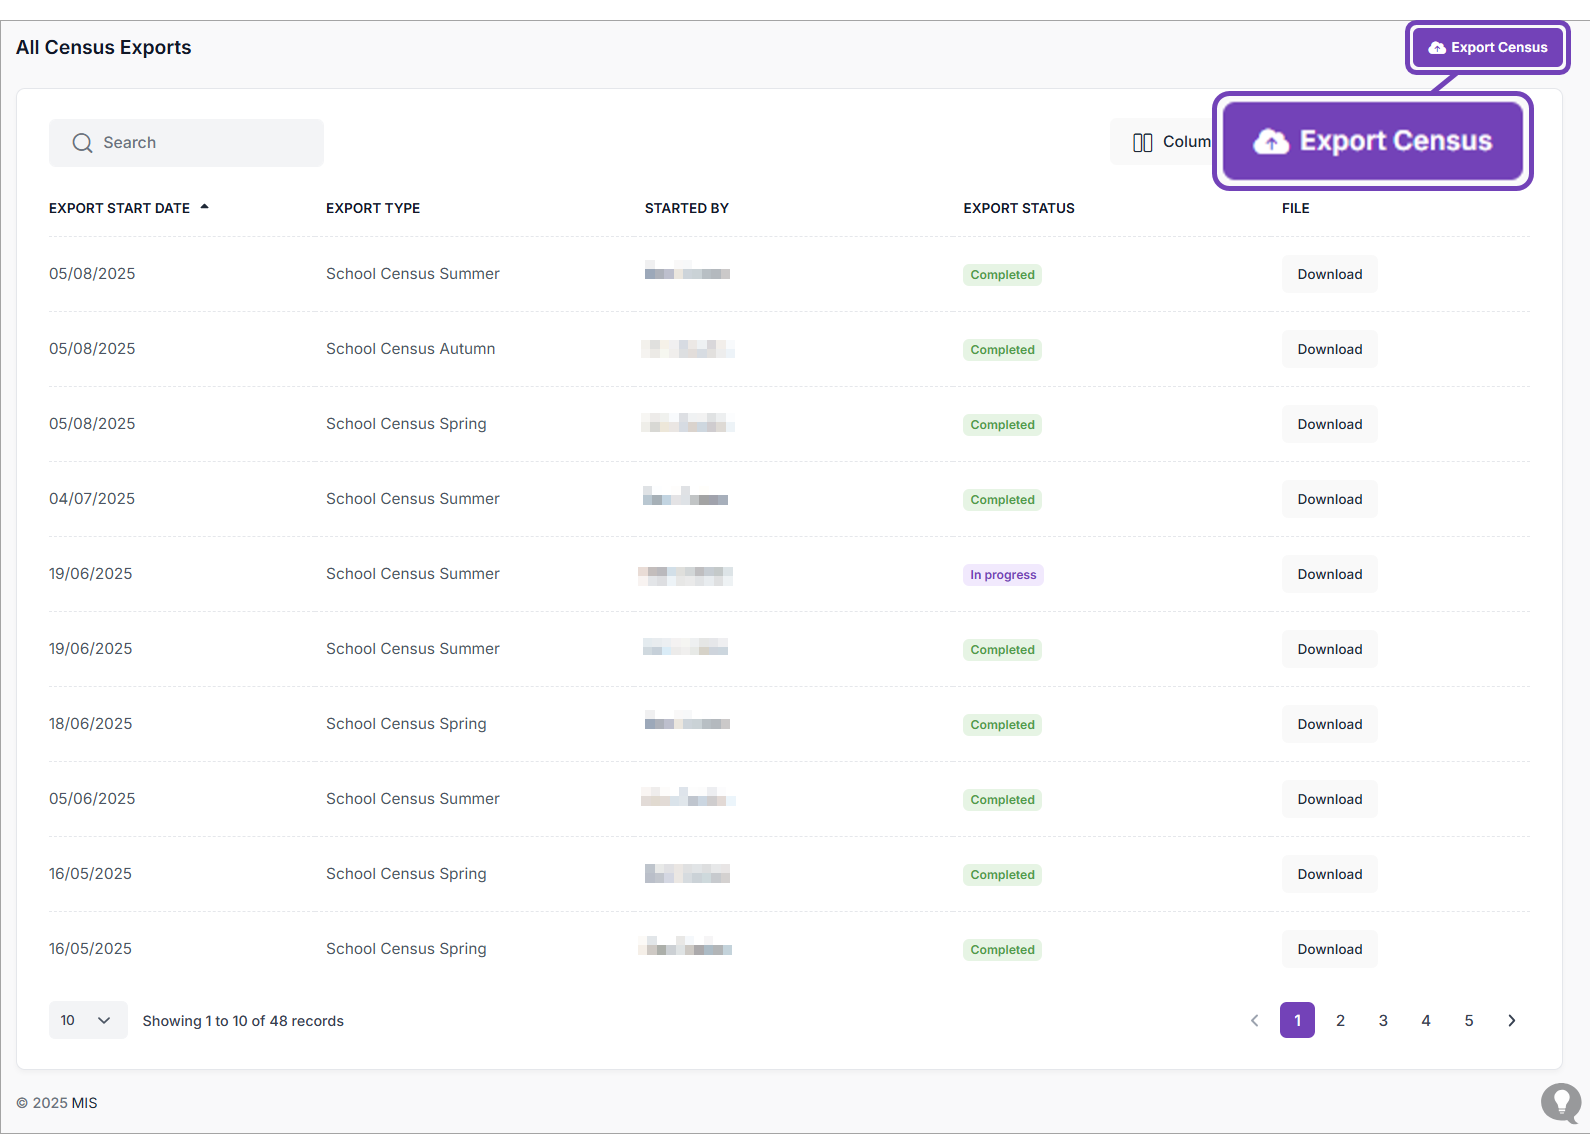Click the search magnifier icon
Screen dimensions: 1590x1134
coord(82,143)
